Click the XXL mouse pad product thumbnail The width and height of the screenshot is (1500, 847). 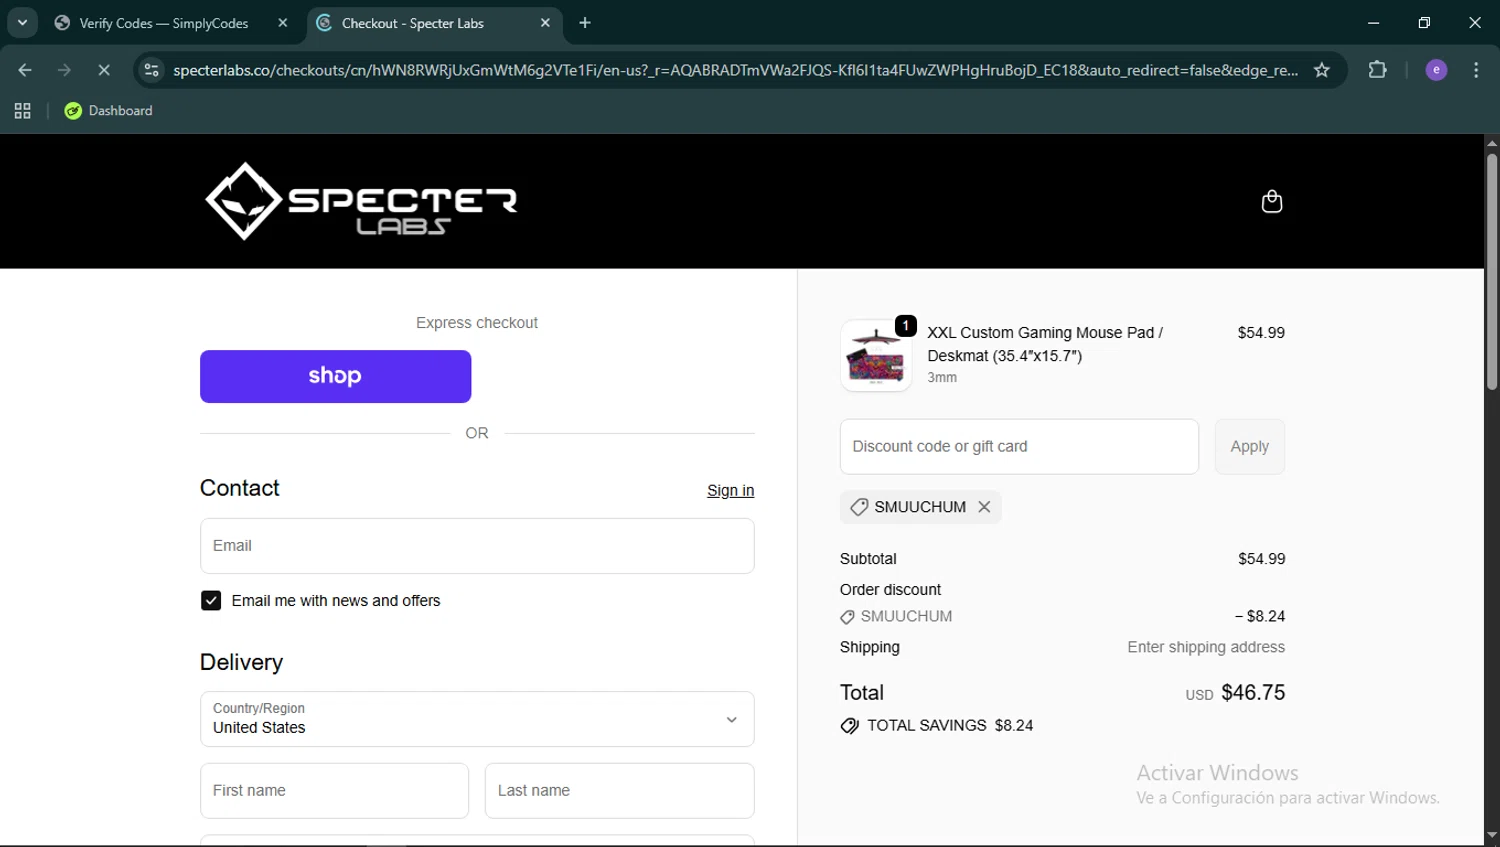tap(876, 356)
